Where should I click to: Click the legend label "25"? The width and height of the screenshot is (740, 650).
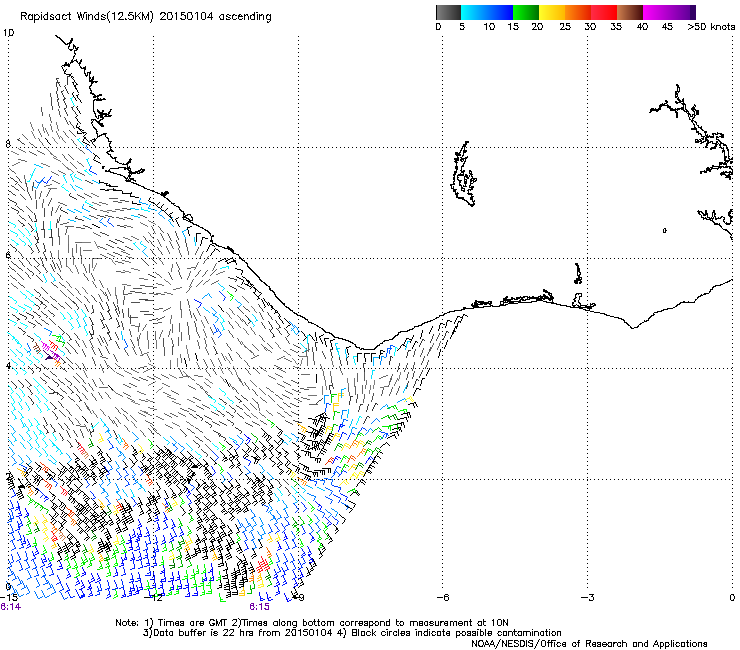point(565,27)
